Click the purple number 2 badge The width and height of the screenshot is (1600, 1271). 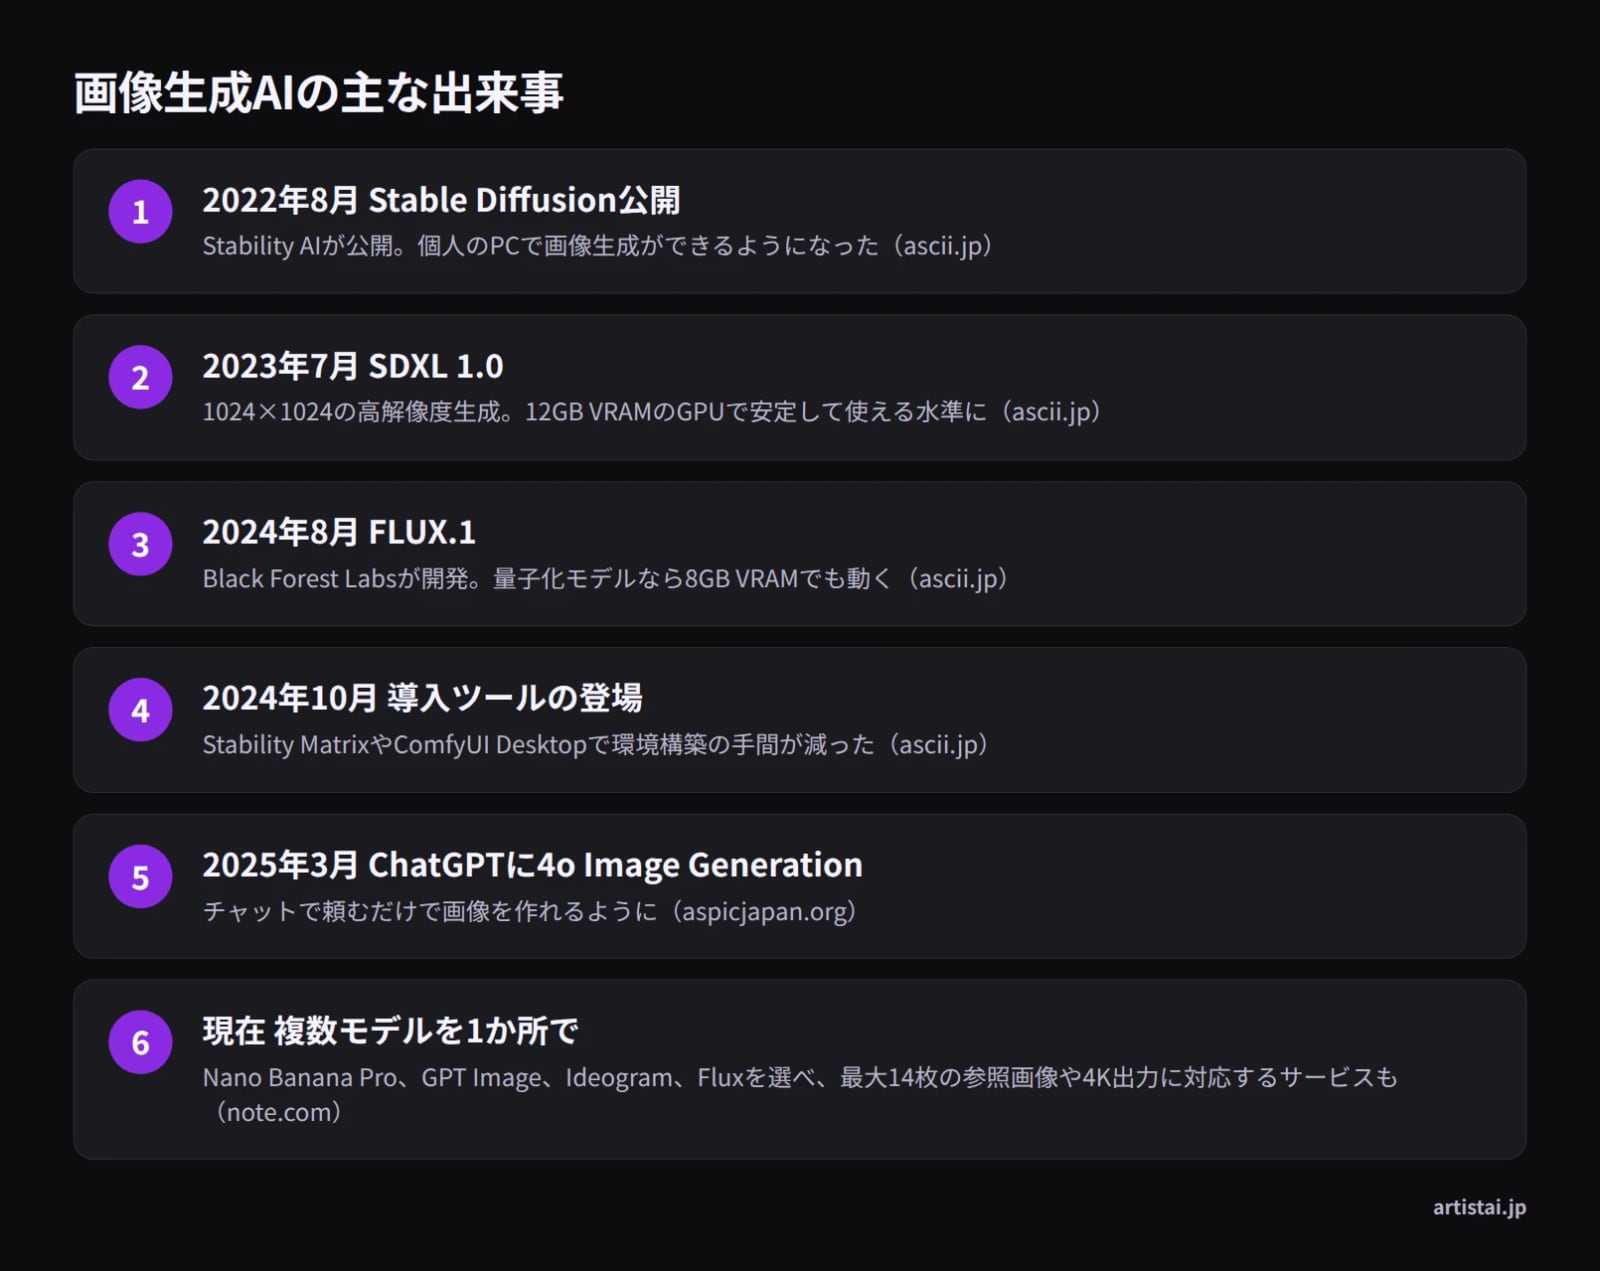[140, 377]
